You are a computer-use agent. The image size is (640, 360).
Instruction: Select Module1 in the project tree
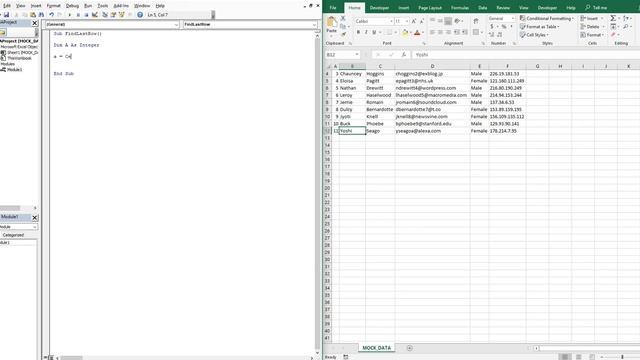(14, 70)
